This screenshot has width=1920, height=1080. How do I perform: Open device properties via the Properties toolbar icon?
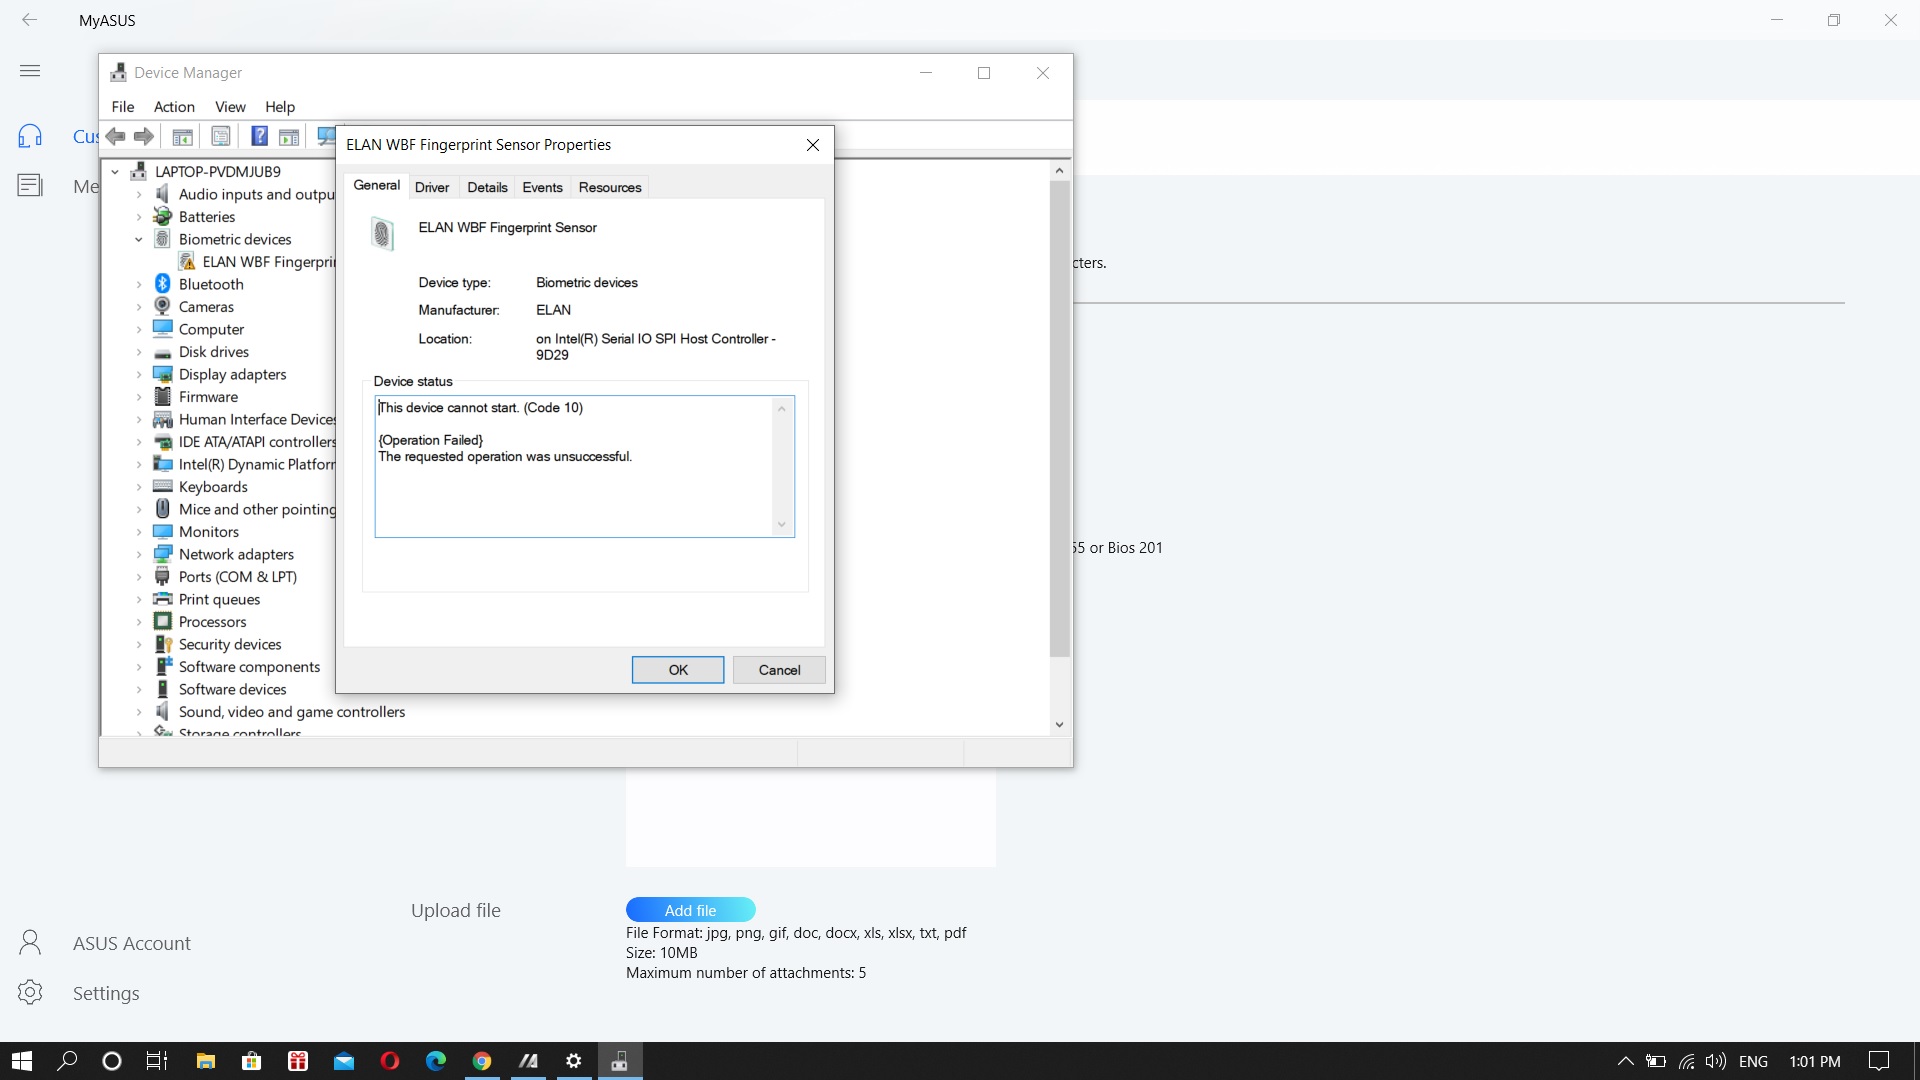tap(220, 136)
